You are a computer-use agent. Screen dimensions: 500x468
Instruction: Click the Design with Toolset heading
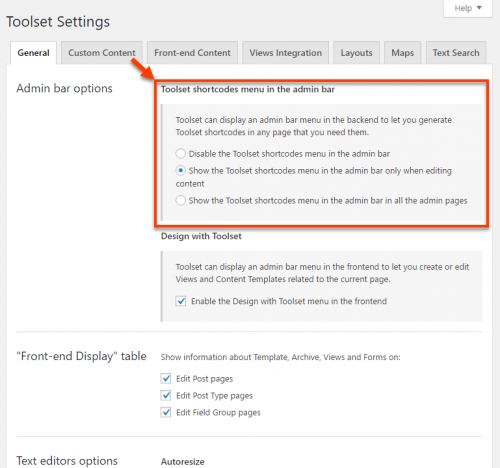(x=201, y=236)
